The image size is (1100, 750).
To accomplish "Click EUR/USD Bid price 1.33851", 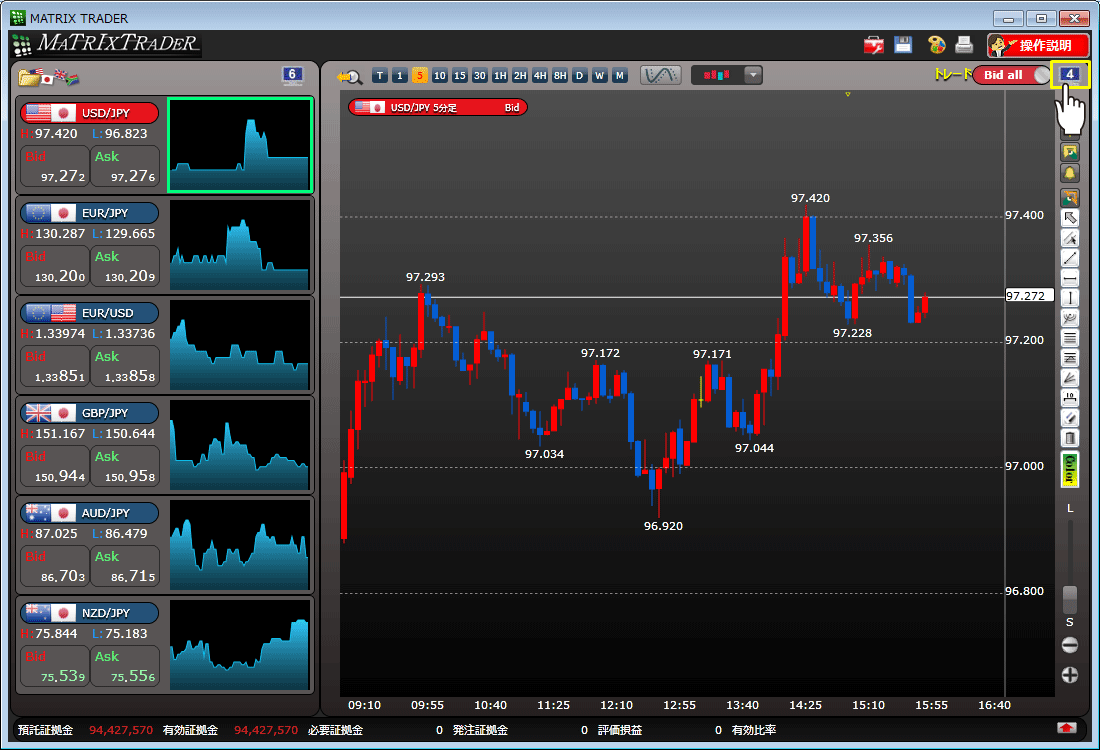I will coord(55,366).
